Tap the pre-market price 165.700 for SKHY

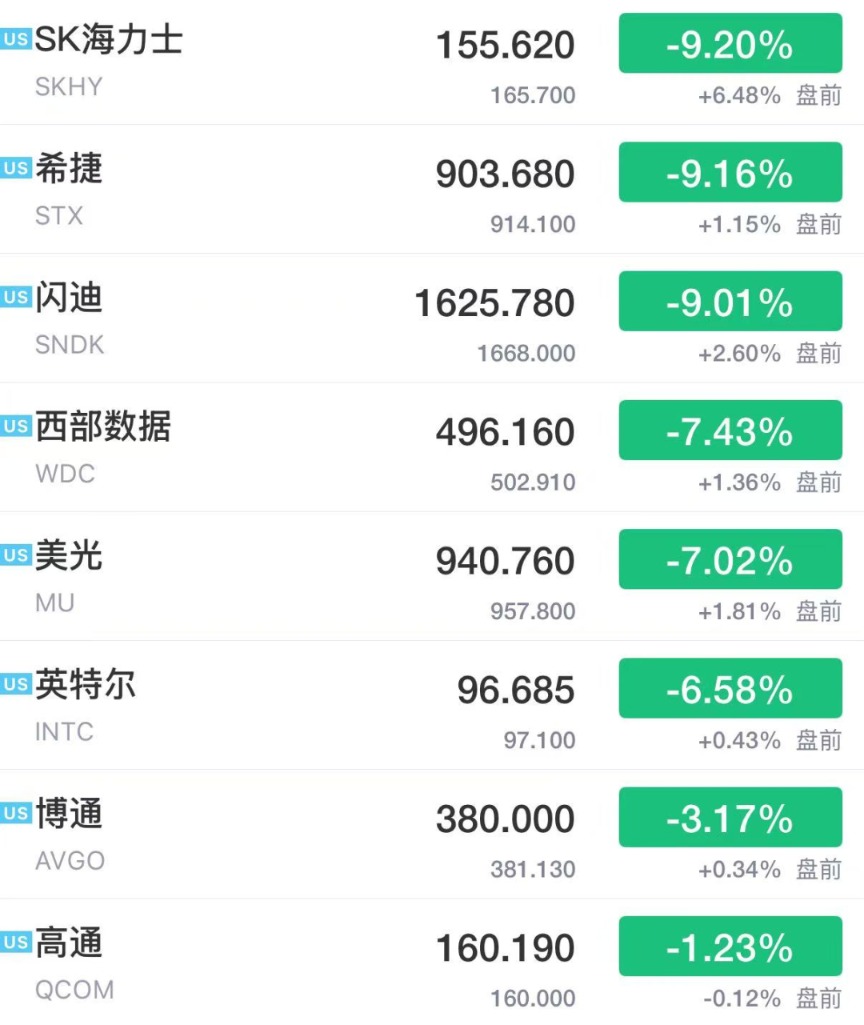[533, 95]
